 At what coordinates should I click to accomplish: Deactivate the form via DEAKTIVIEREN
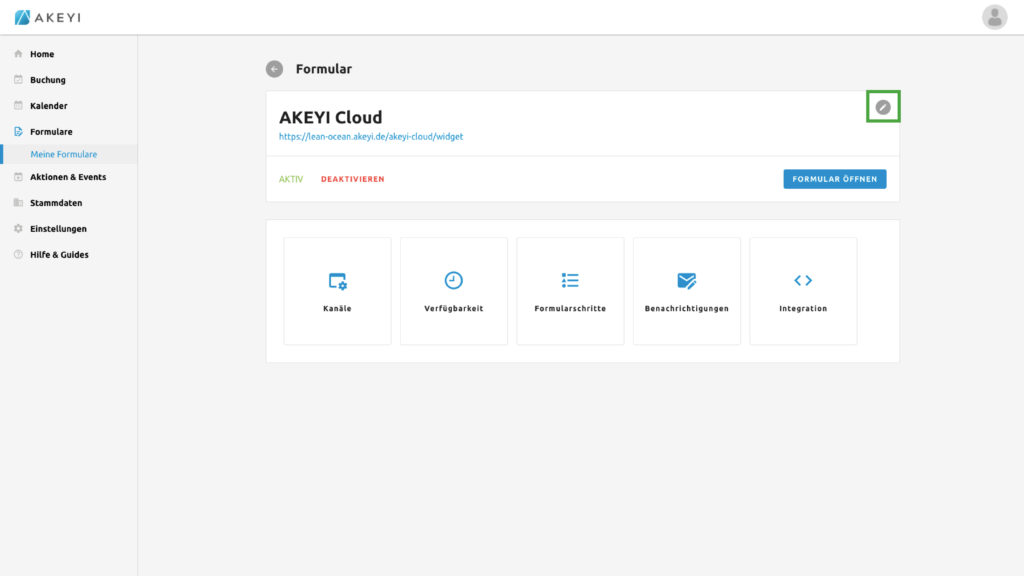352,180
